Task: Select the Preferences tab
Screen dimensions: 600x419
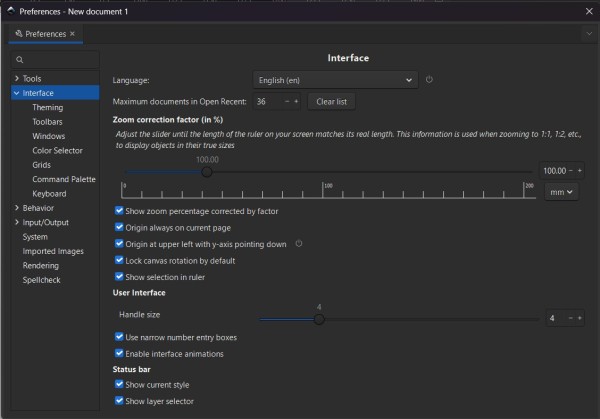Action: pyautogui.click(x=46, y=34)
